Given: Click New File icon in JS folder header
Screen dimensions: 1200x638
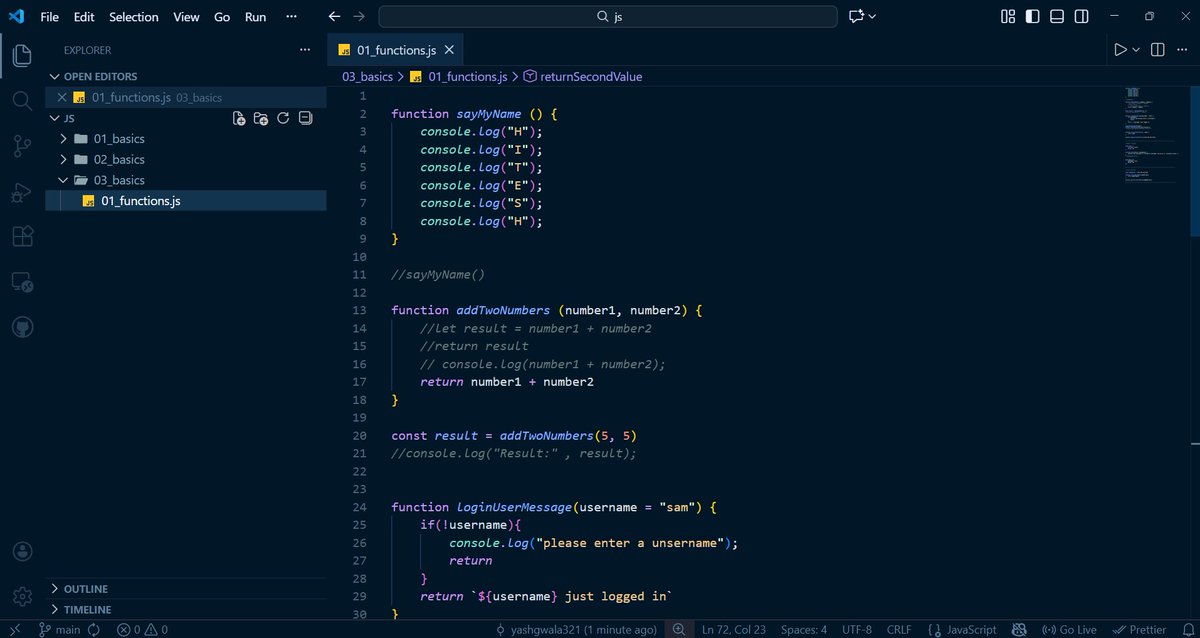Looking at the screenshot, I should click(x=239, y=118).
